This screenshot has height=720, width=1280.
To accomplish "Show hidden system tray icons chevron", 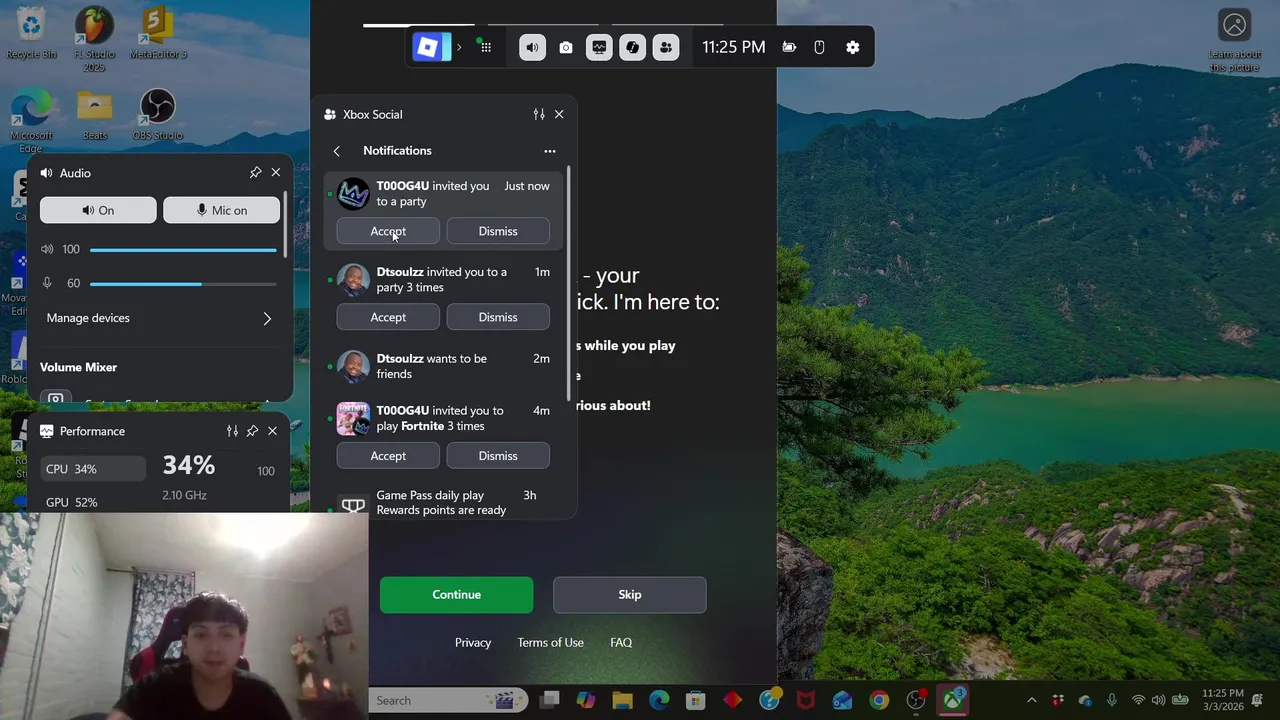I will click(x=1032, y=700).
